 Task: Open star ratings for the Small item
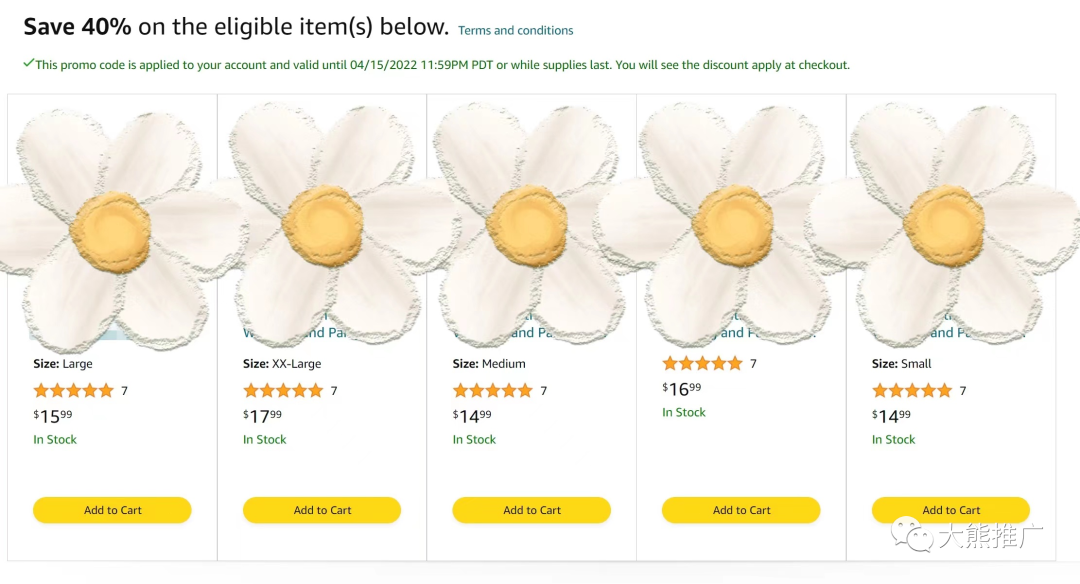(x=912, y=391)
